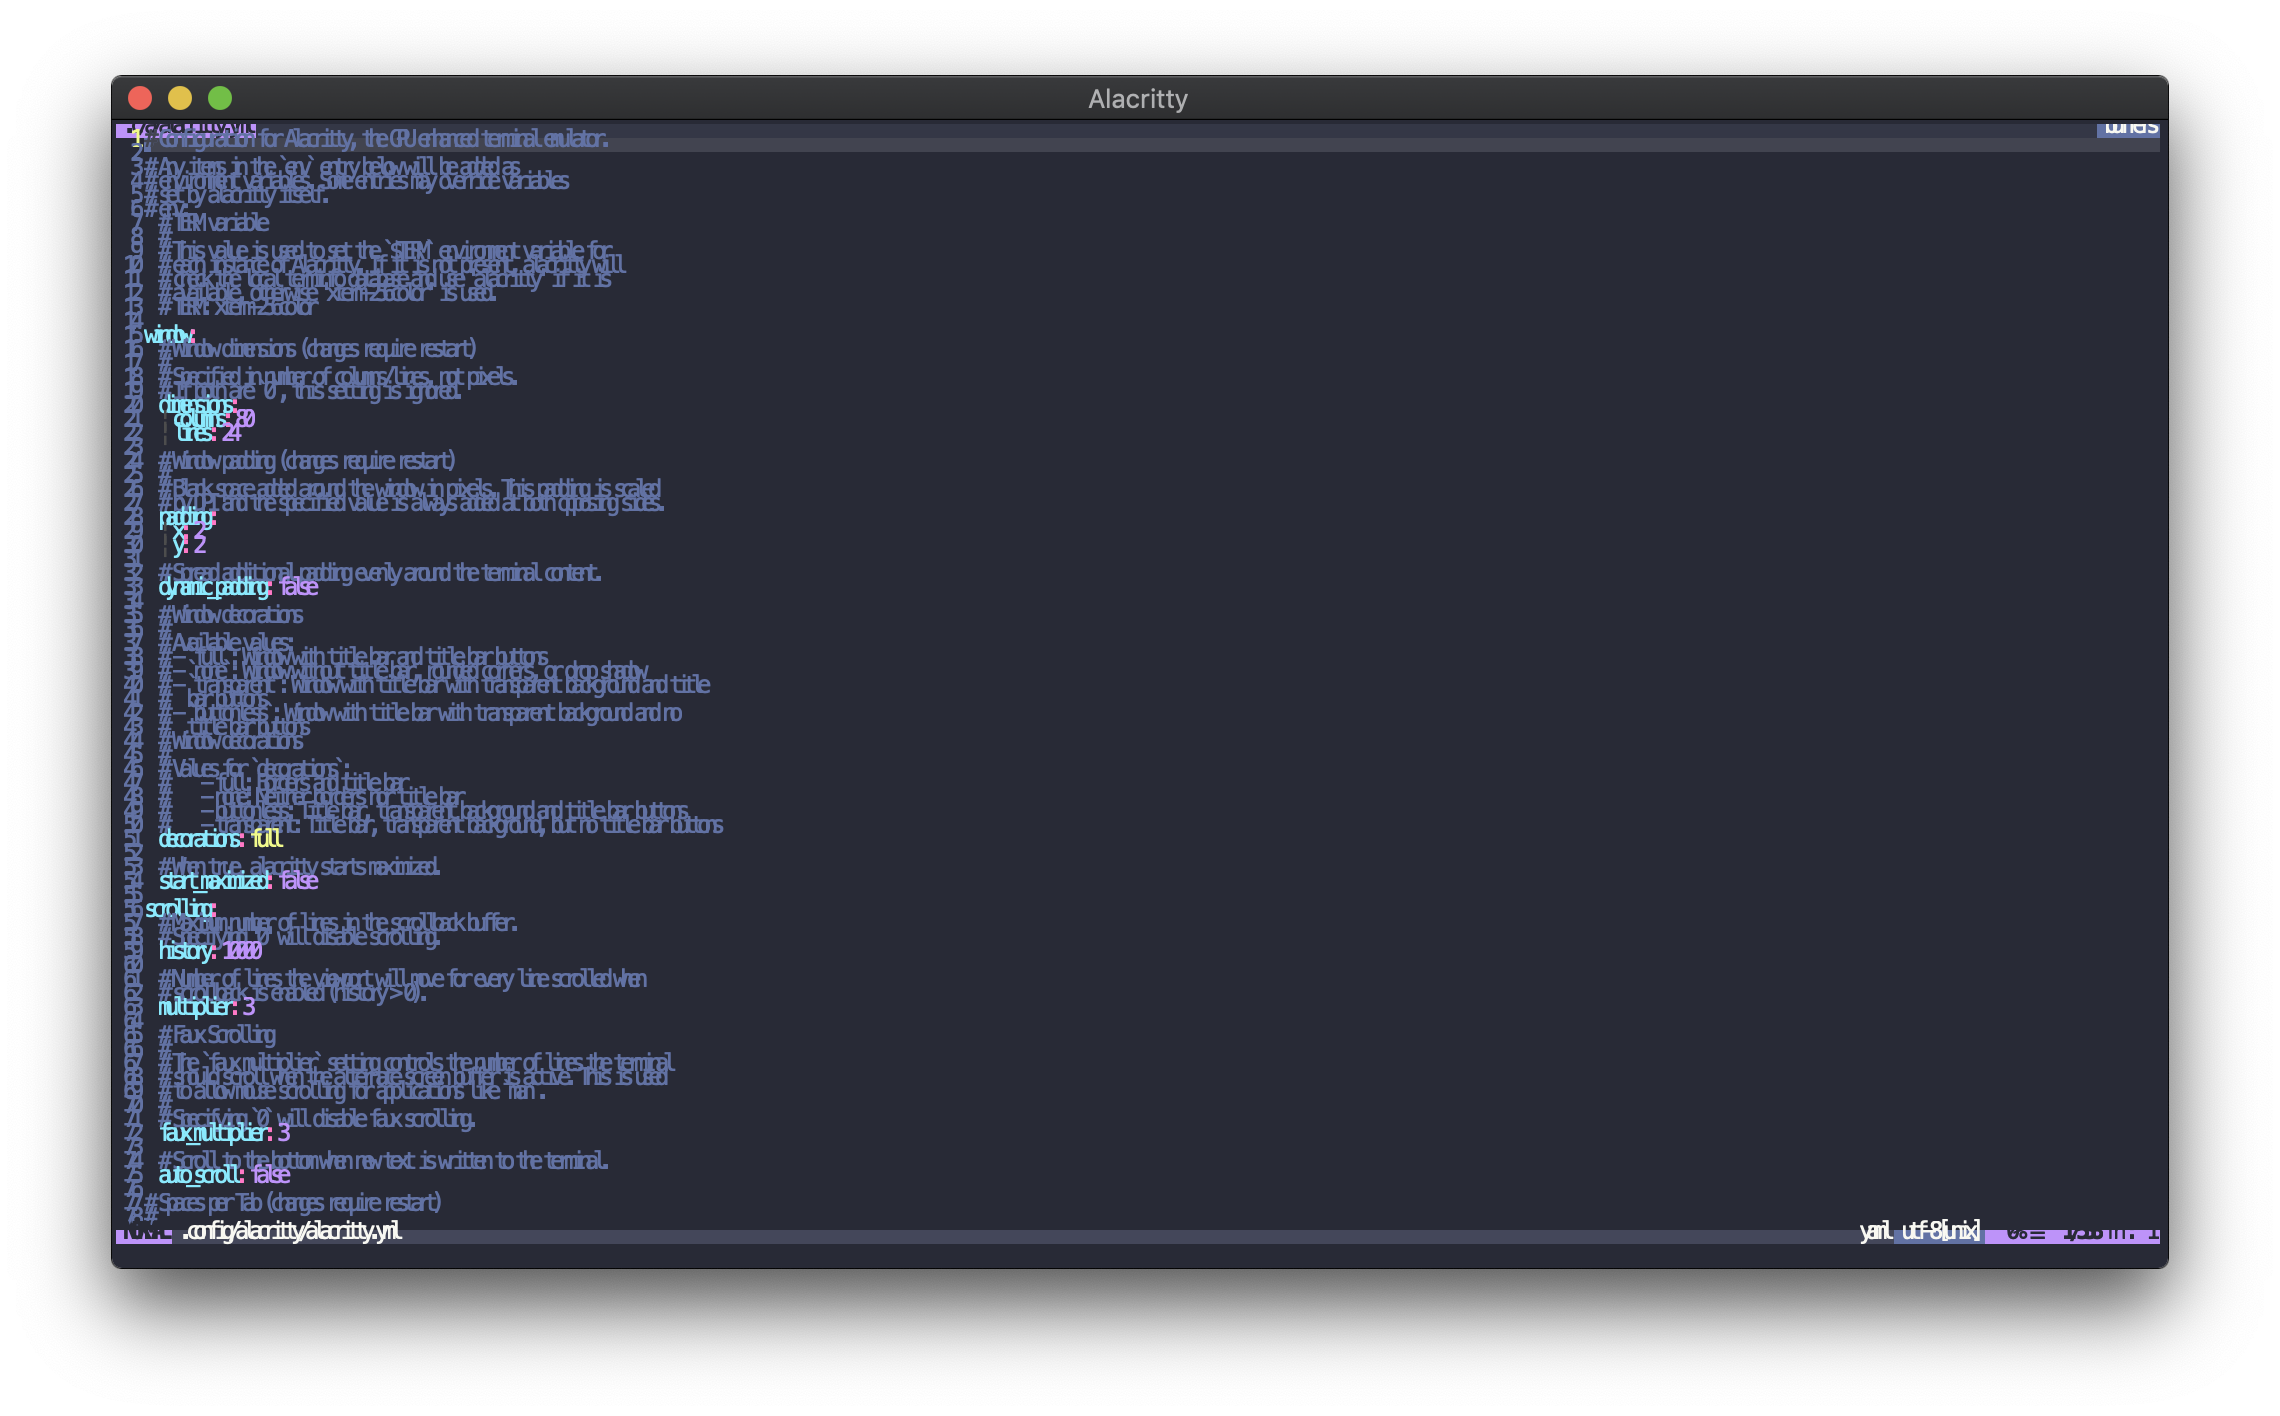2280x1416 pixels.
Task: Click the false value of dynamic_padding
Action: coord(299,587)
